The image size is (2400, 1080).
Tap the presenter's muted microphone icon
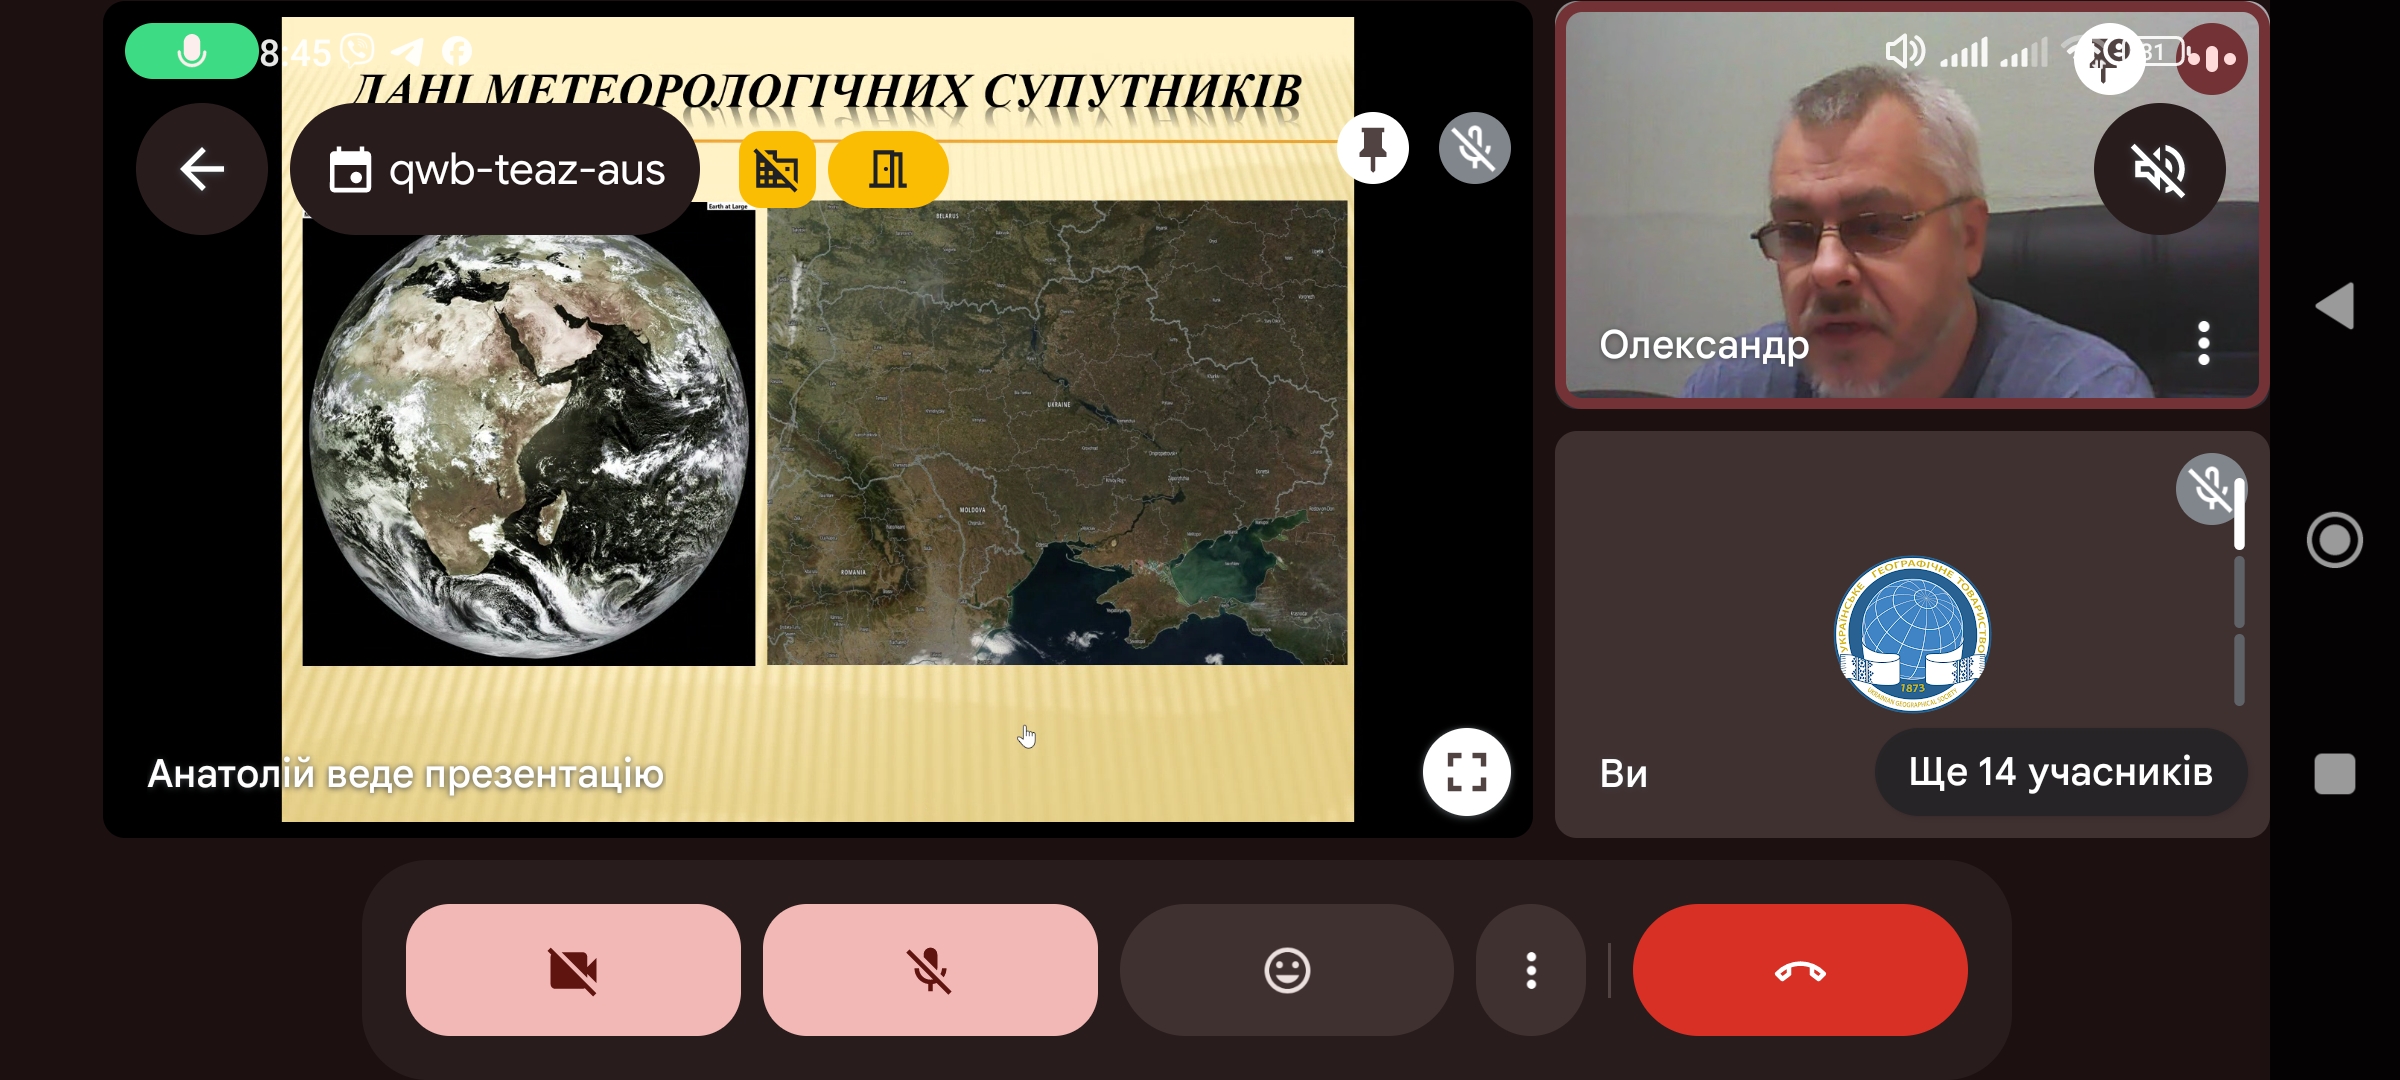point(1474,149)
